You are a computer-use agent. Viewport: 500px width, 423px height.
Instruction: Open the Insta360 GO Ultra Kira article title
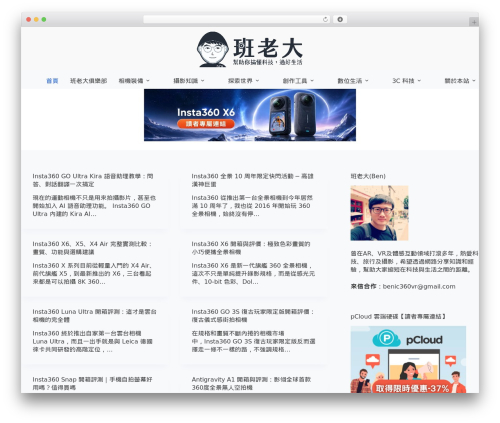point(93,180)
